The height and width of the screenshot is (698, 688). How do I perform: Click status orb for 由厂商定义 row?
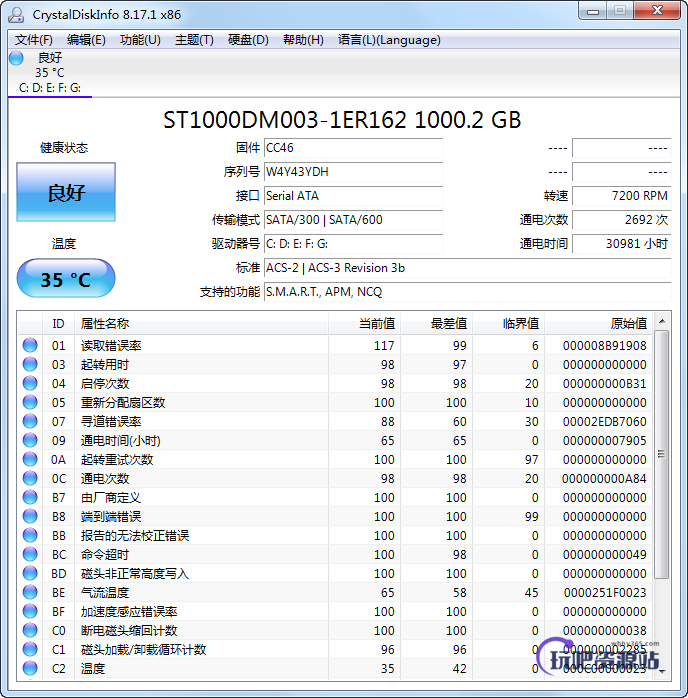(30, 497)
